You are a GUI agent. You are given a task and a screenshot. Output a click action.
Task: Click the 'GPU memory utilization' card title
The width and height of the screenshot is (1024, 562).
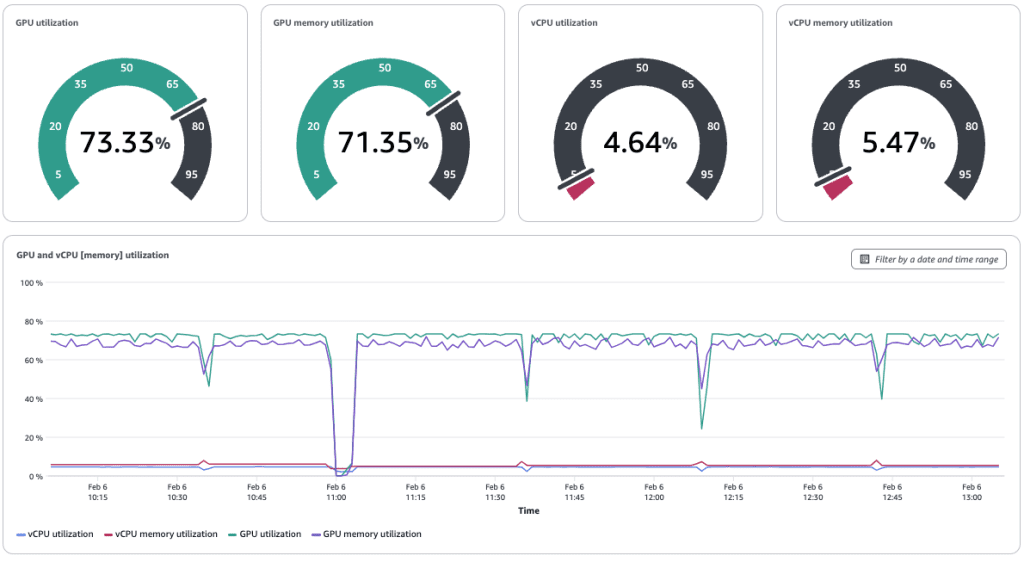[x=323, y=22]
